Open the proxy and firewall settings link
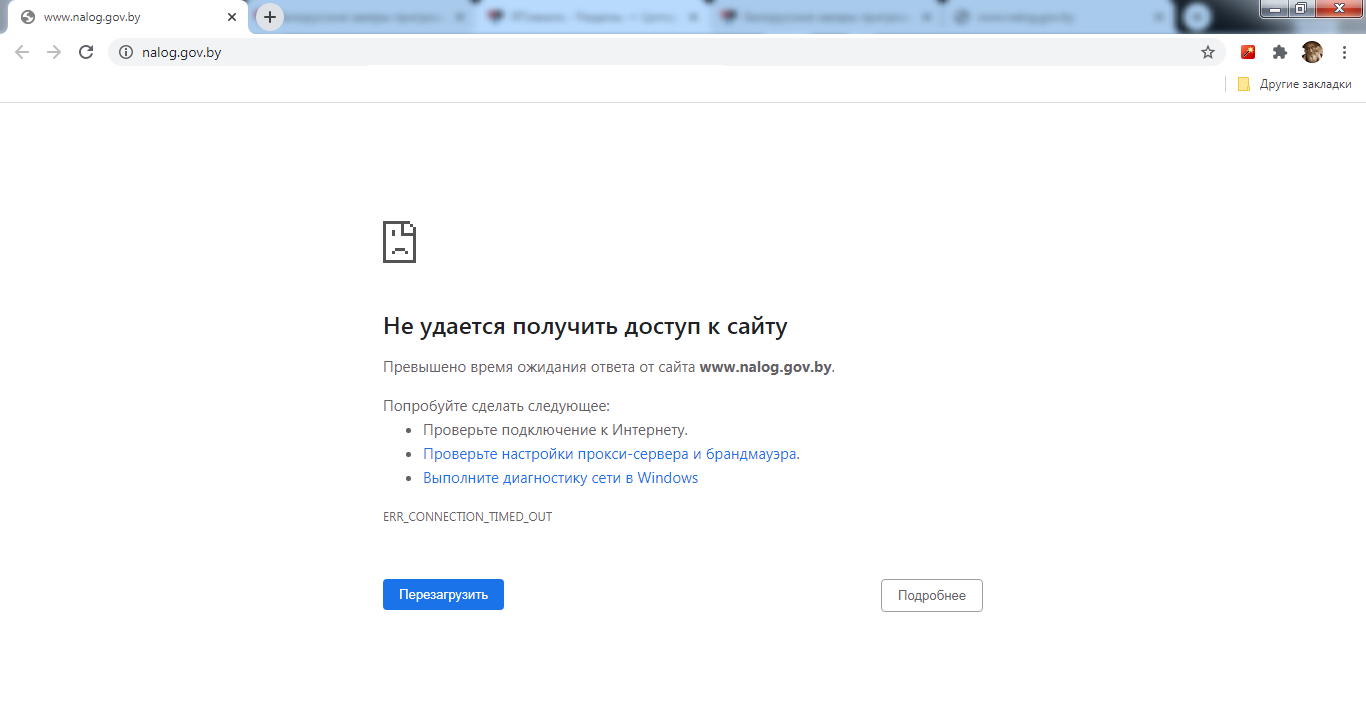This screenshot has width=1366, height=728. click(611, 453)
